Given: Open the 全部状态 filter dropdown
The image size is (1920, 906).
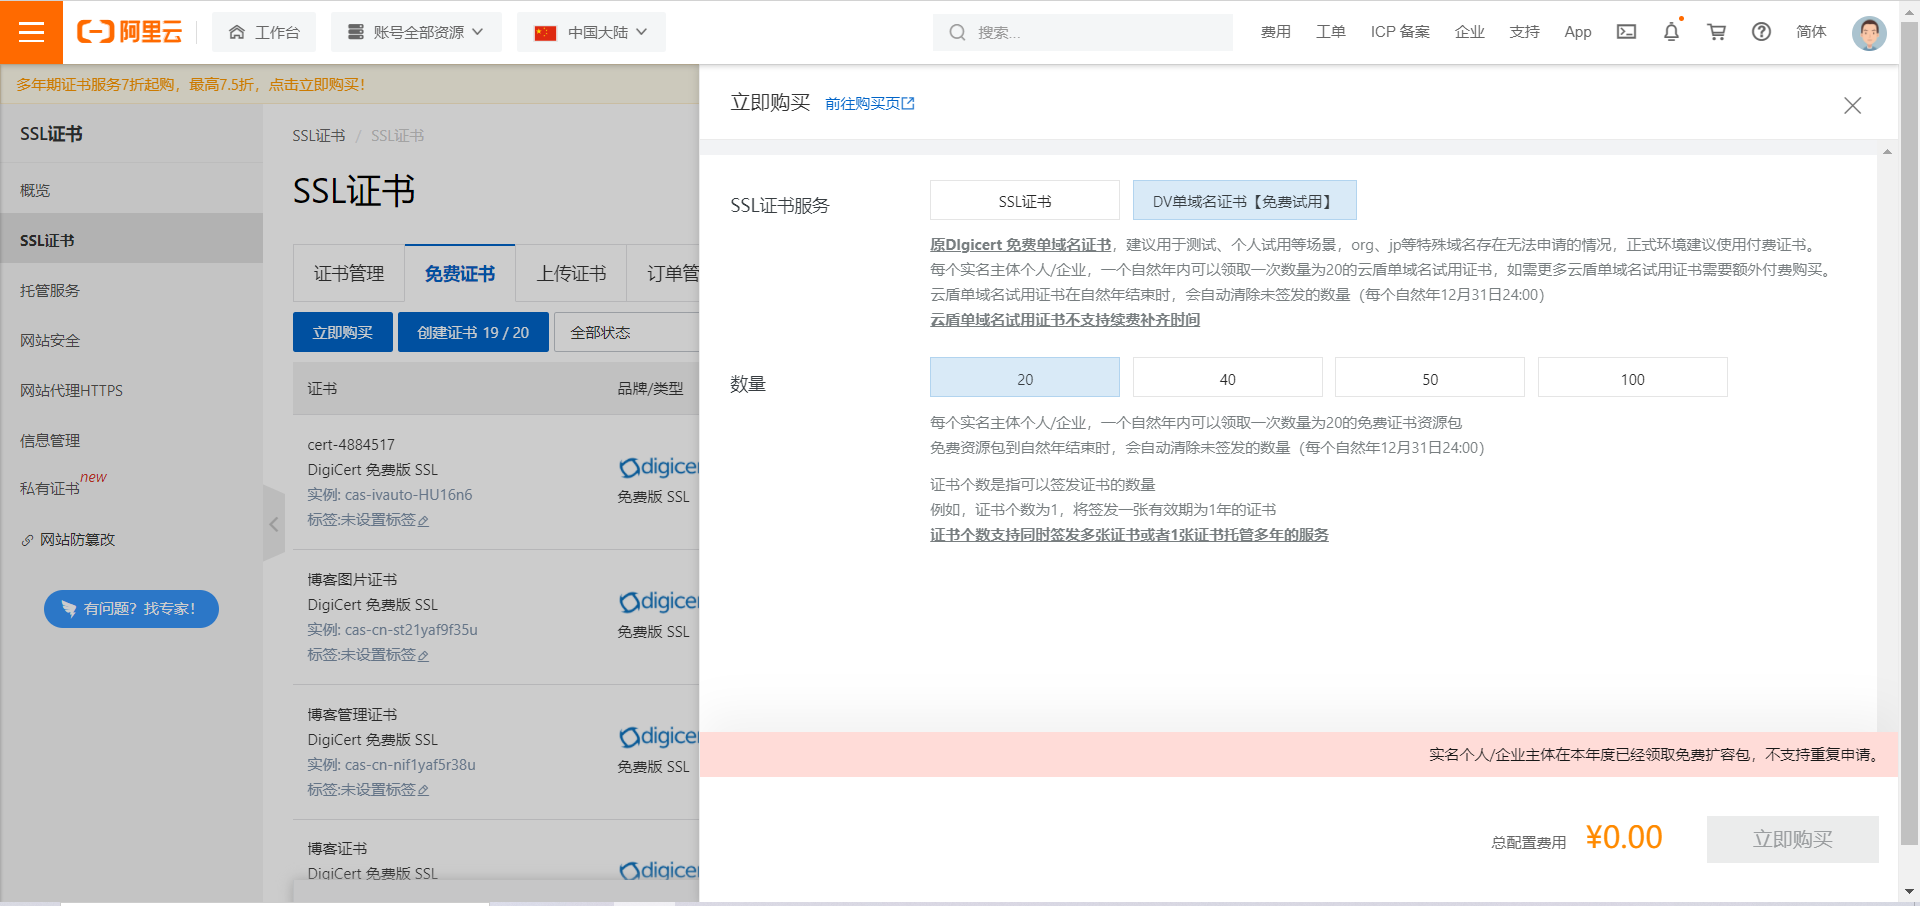Looking at the screenshot, I should (x=626, y=332).
